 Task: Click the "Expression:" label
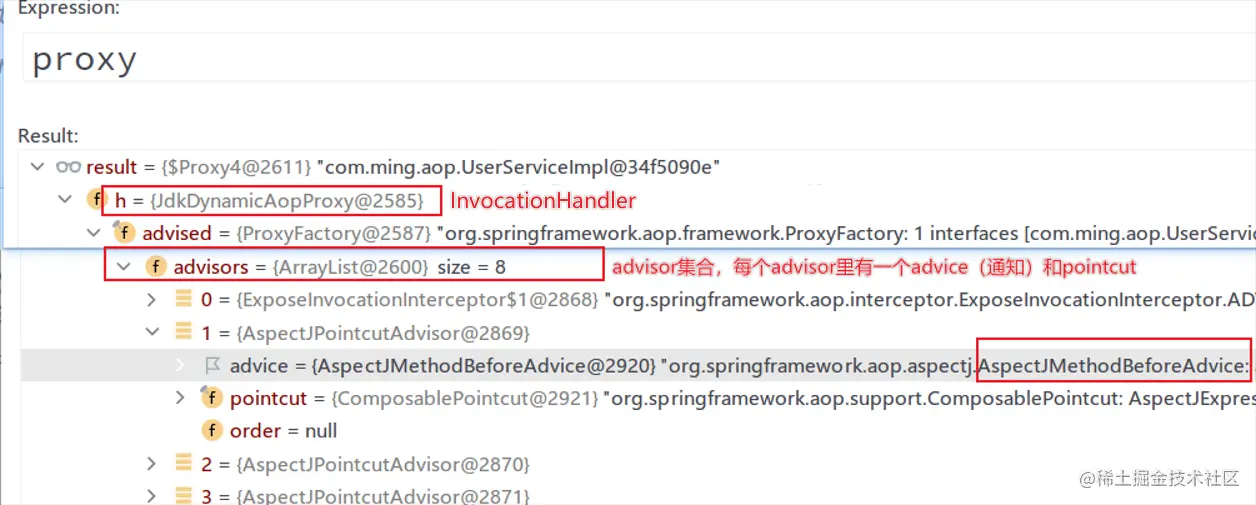coord(68,8)
